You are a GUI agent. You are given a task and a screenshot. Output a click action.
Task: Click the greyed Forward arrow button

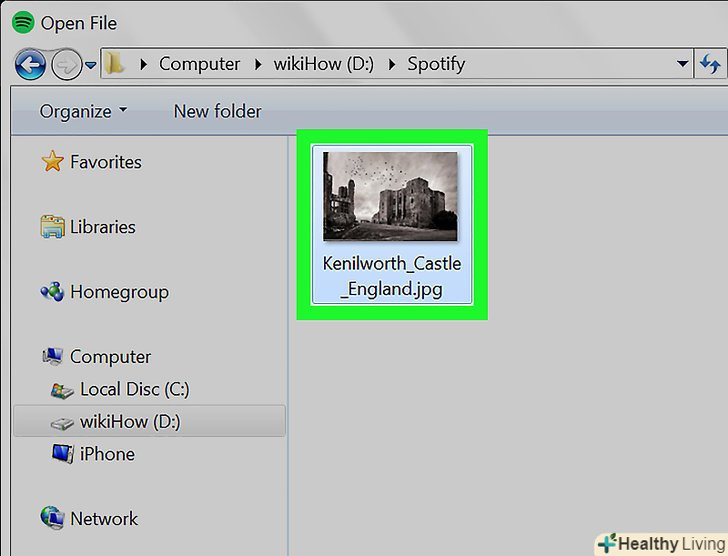point(66,65)
